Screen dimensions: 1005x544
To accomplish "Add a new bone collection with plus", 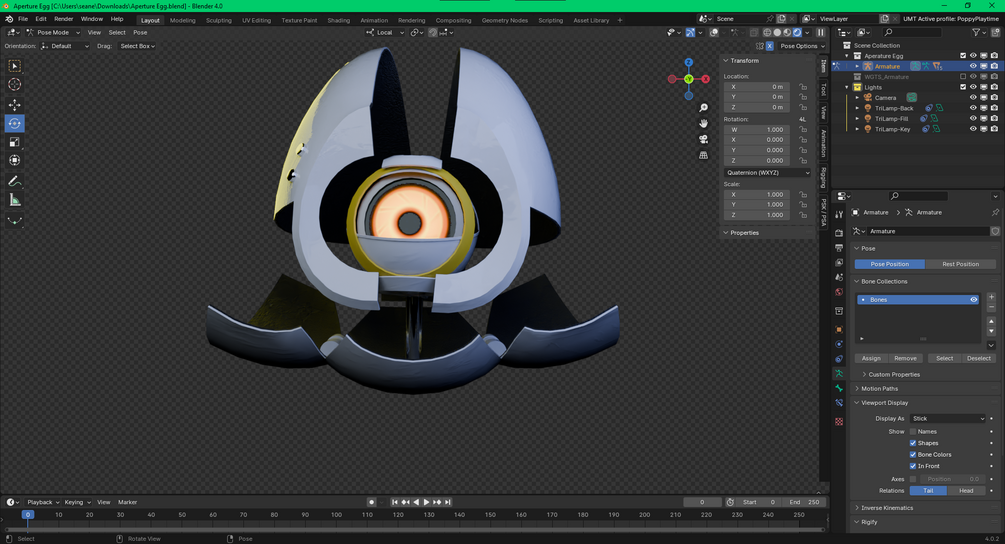I will [992, 297].
